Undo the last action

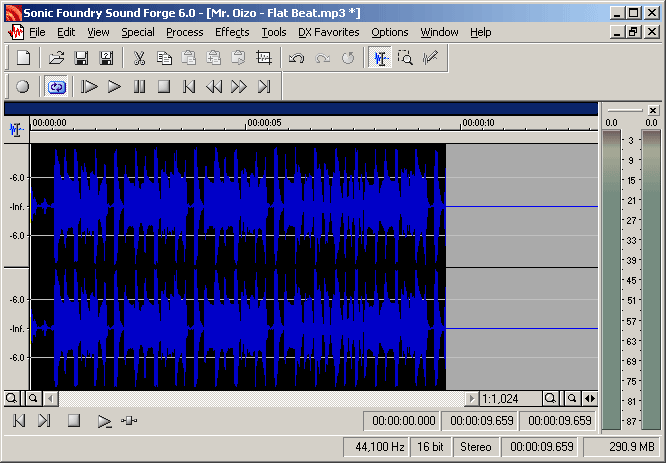pyautogui.click(x=296, y=58)
